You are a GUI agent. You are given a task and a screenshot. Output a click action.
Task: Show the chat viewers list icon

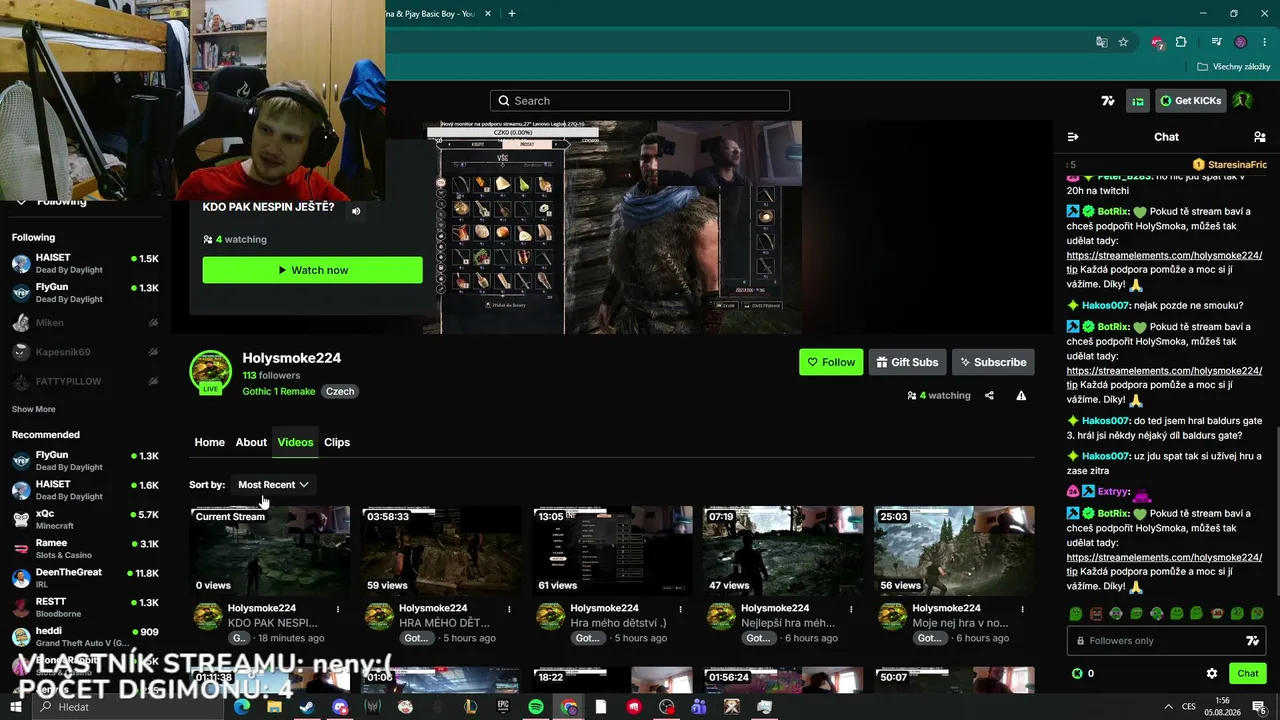point(1259,137)
